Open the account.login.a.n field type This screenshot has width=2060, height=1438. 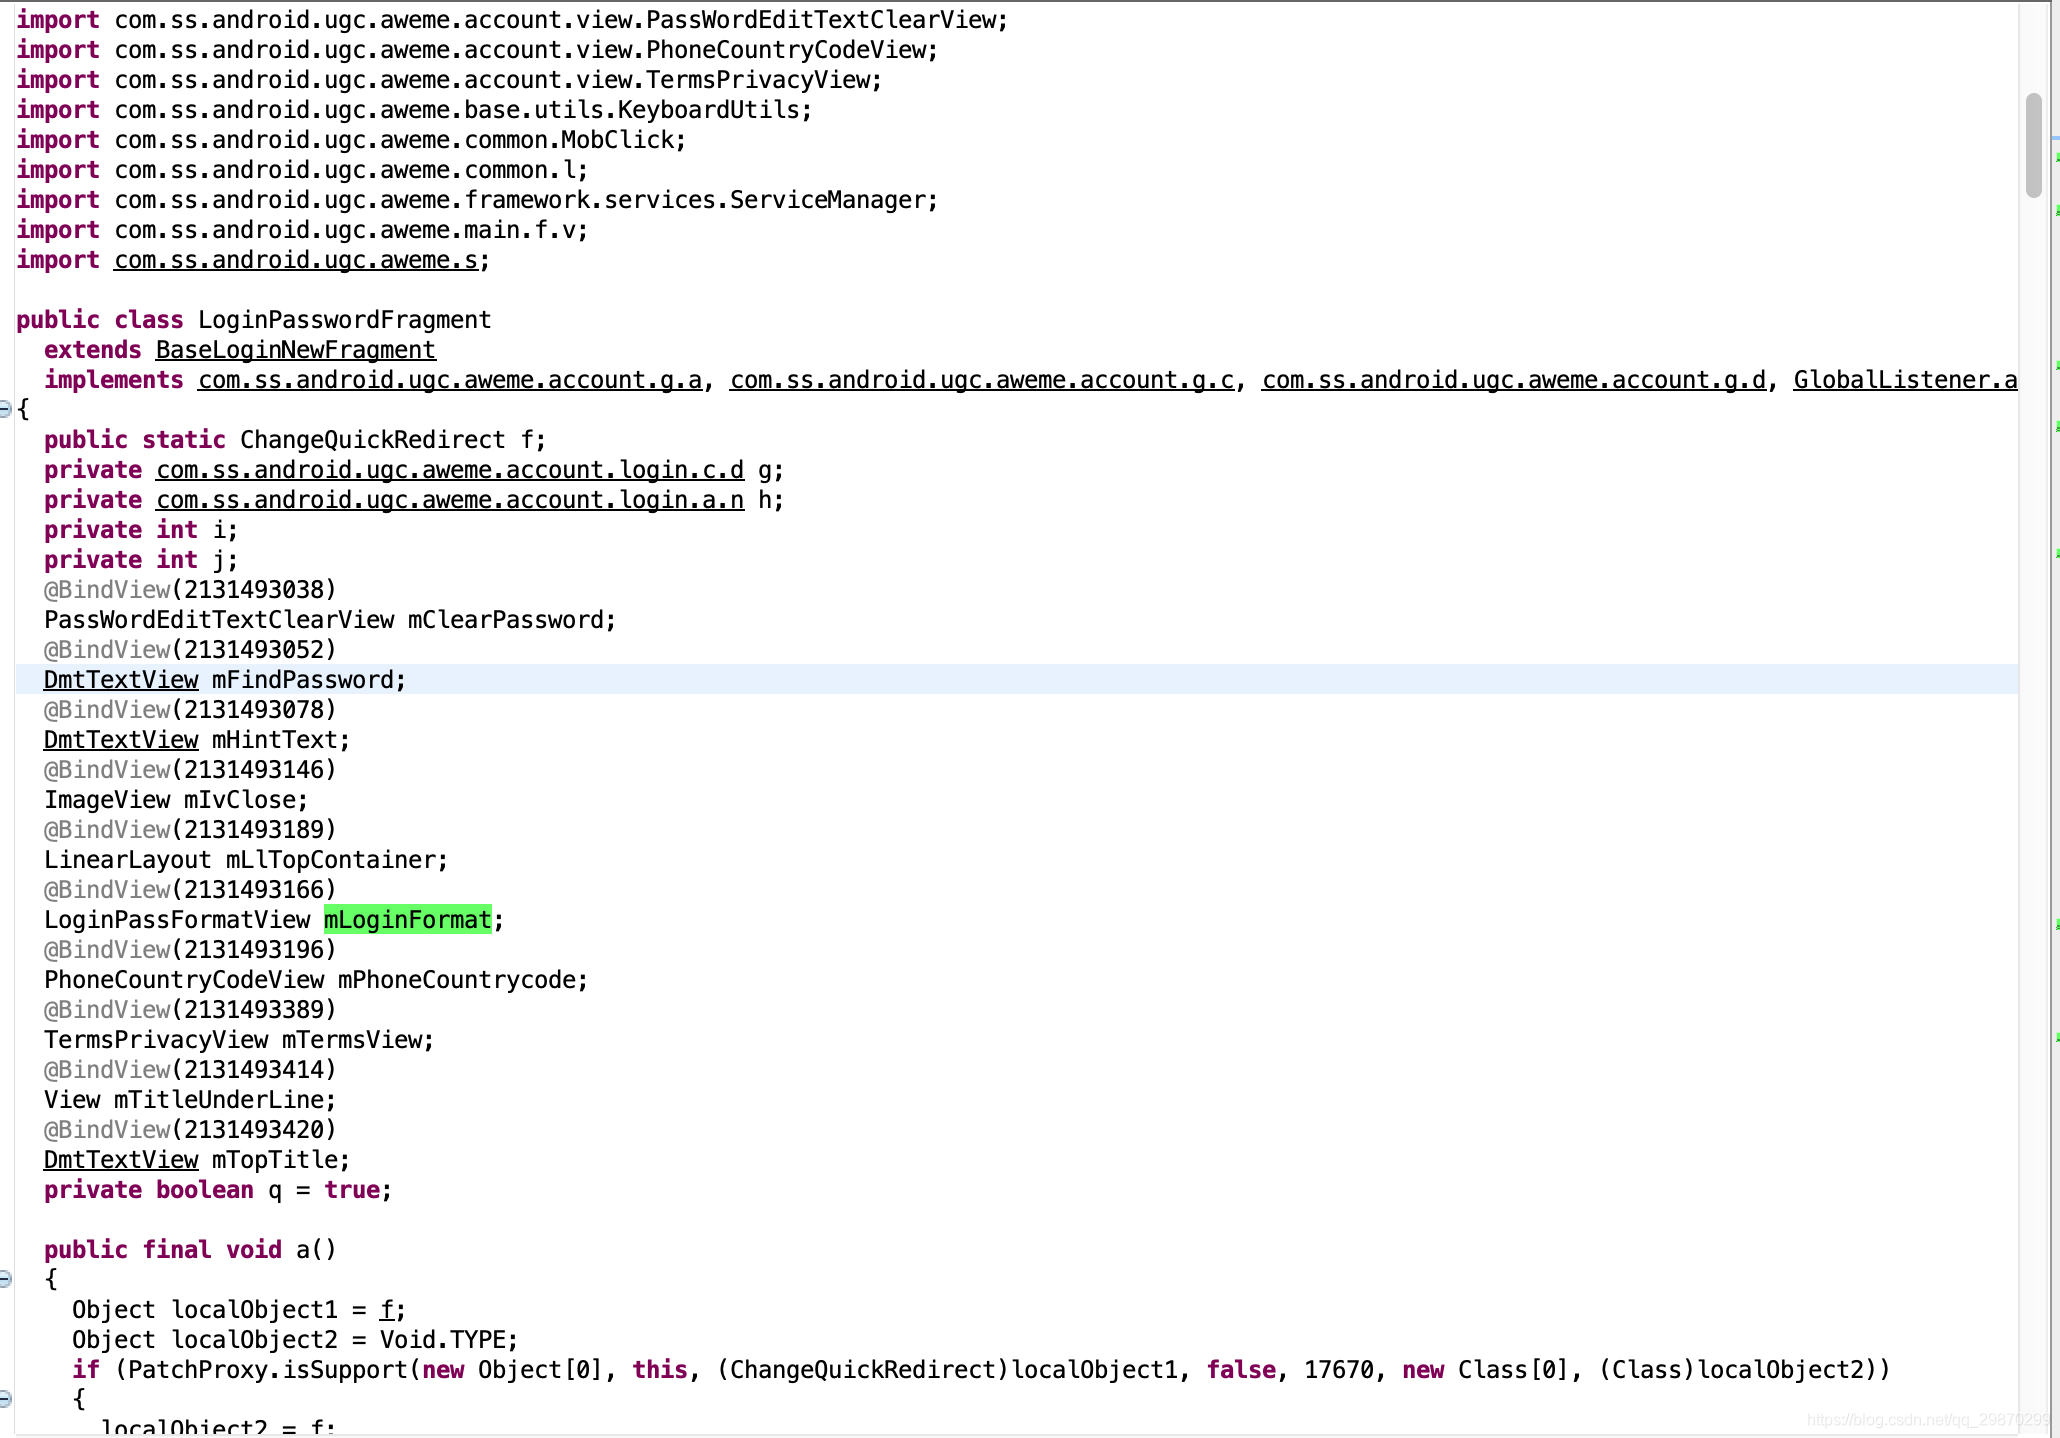point(449,500)
